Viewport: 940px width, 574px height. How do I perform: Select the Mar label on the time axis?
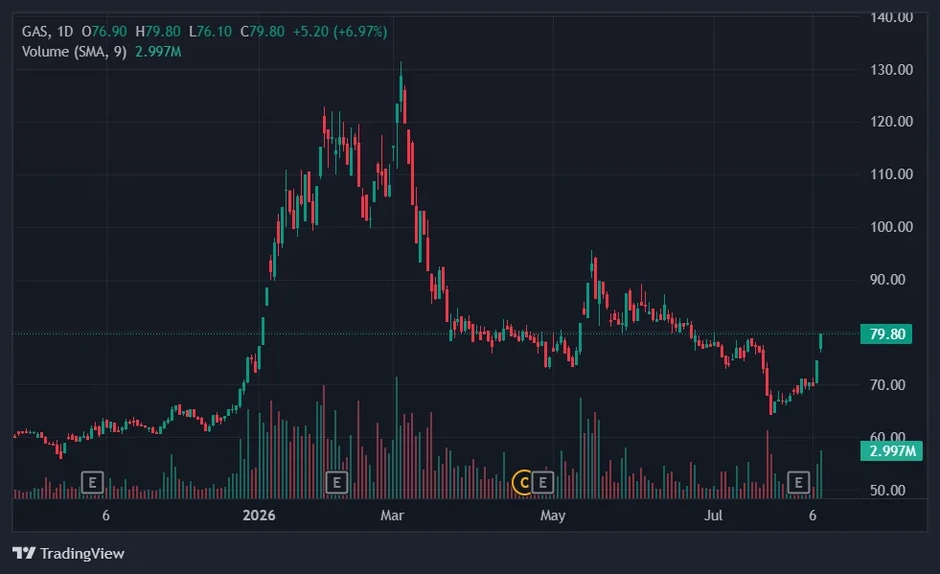[x=392, y=515]
